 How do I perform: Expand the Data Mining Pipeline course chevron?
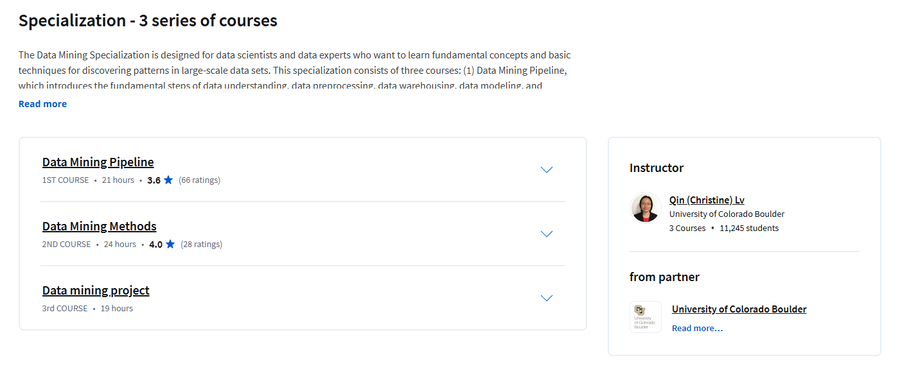pyautogui.click(x=546, y=170)
